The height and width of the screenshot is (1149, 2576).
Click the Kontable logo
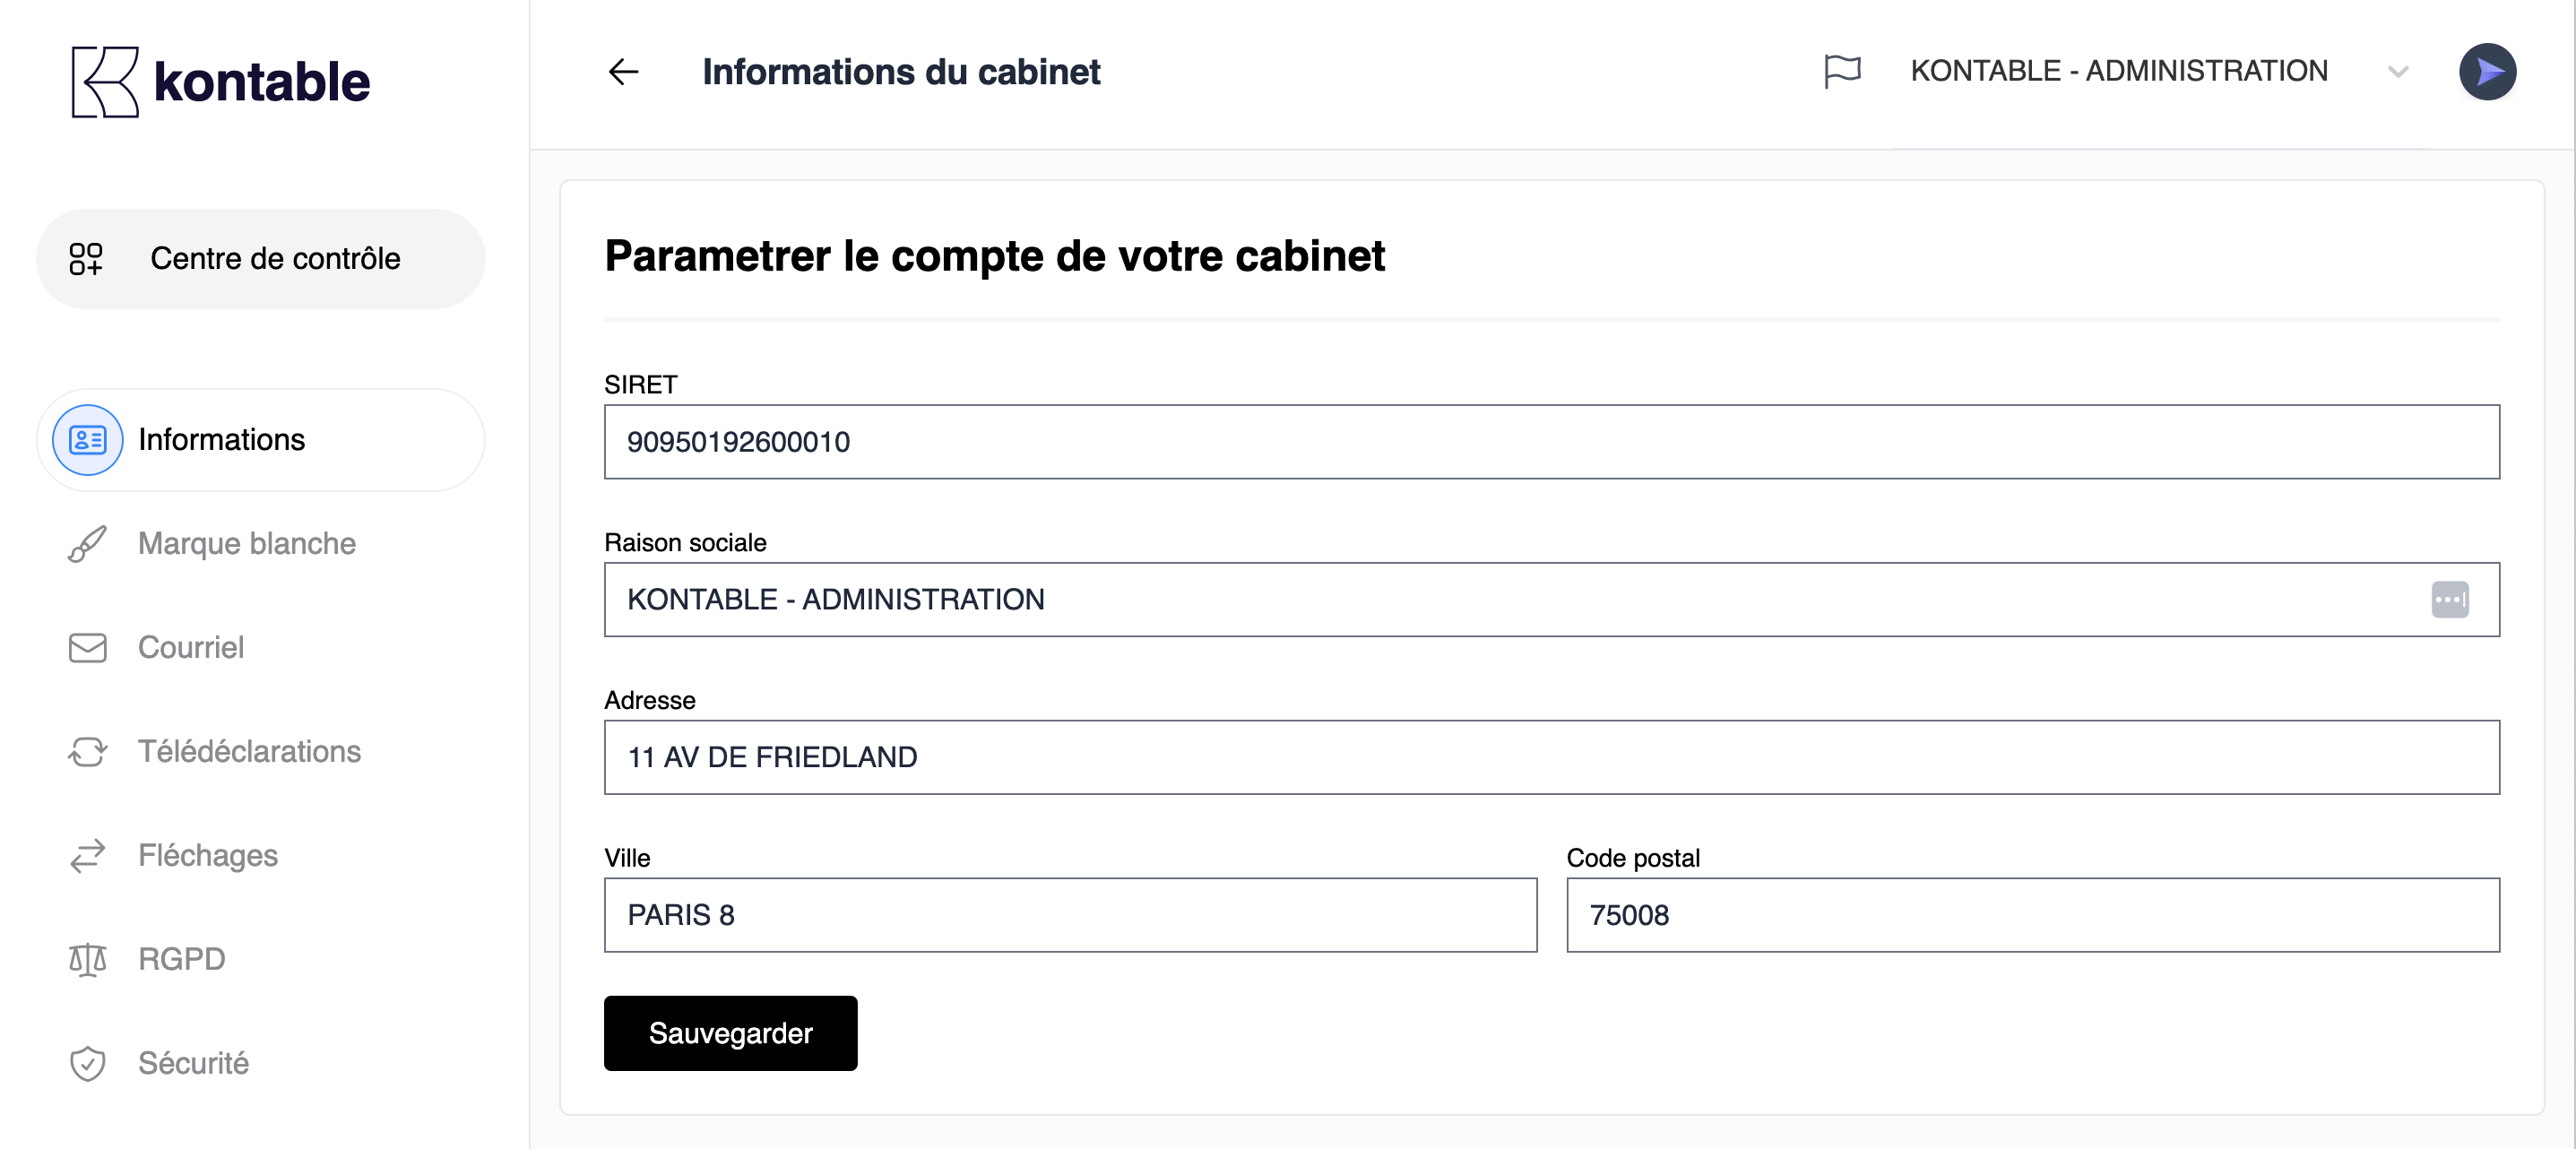[x=220, y=82]
